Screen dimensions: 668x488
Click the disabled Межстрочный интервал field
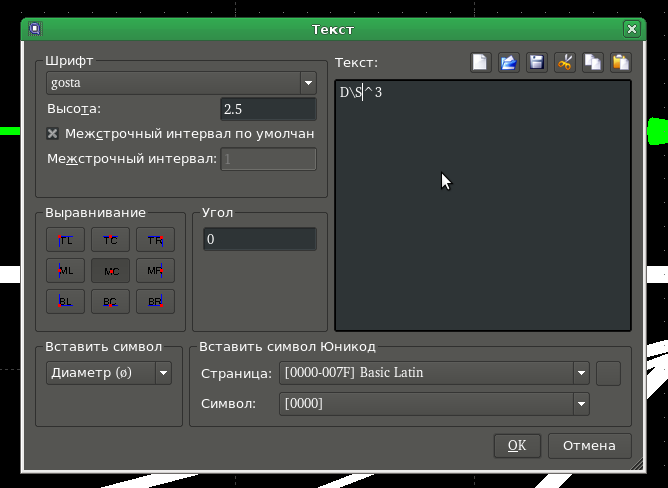click(268, 159)
